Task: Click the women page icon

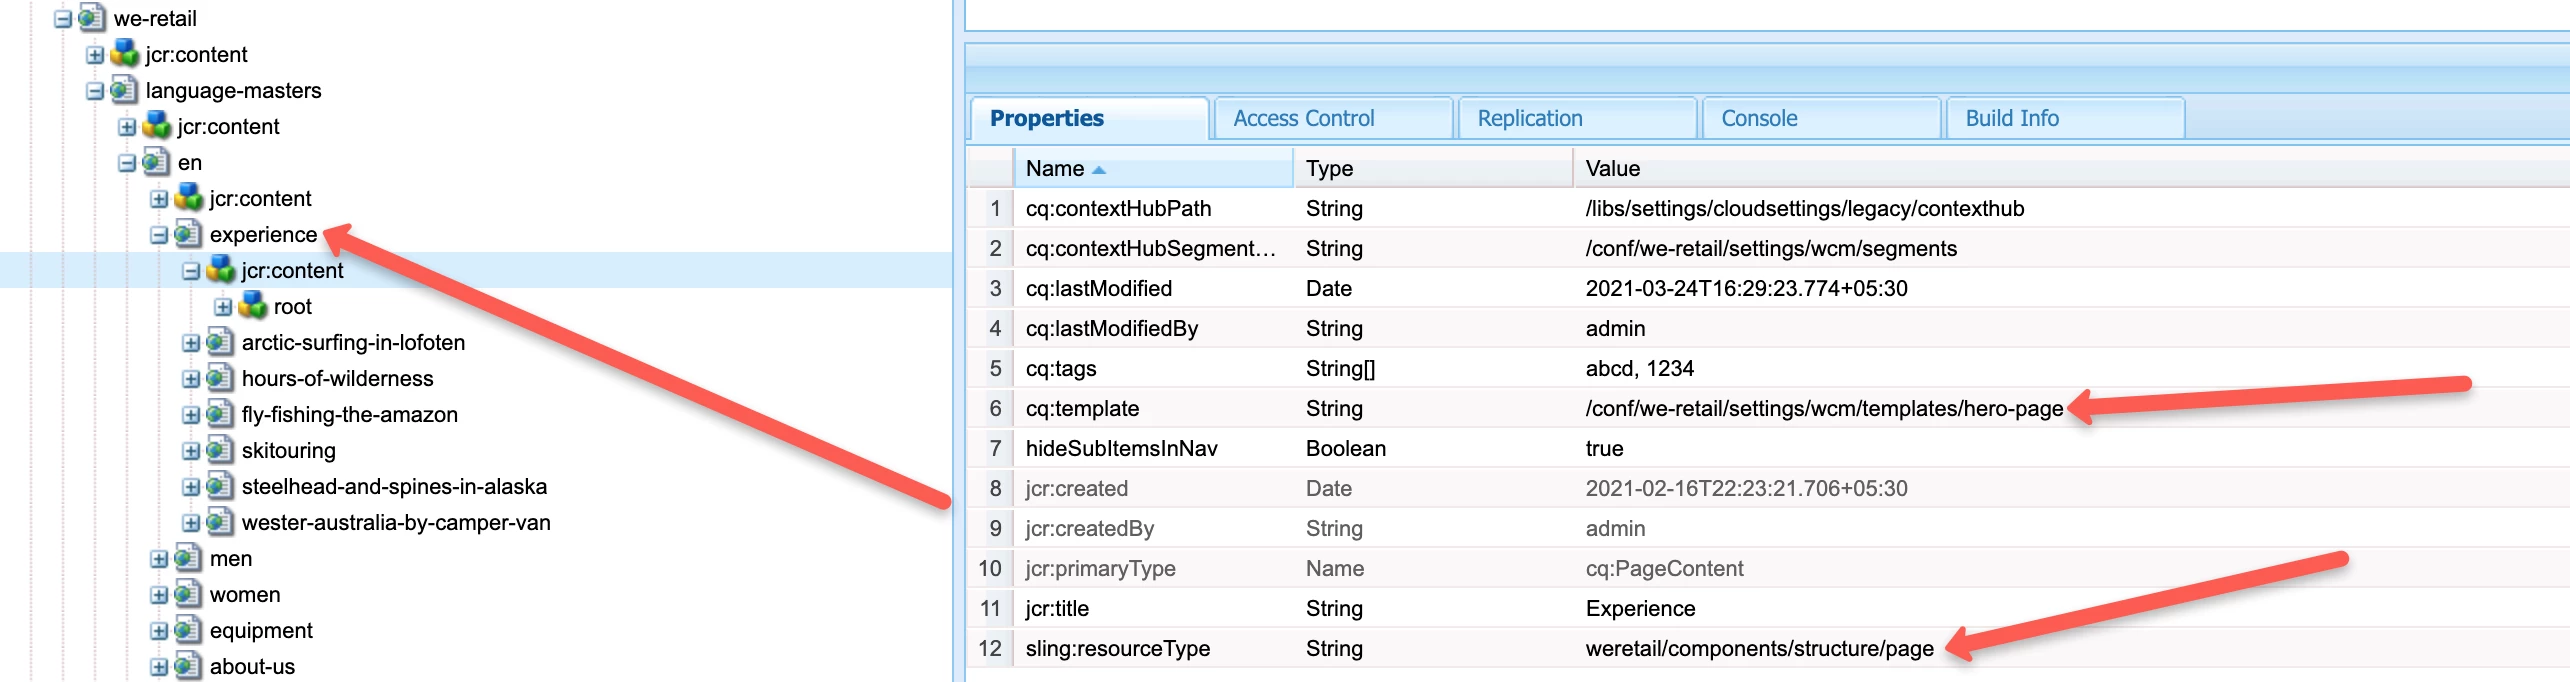Action: (x=188, y=594)
